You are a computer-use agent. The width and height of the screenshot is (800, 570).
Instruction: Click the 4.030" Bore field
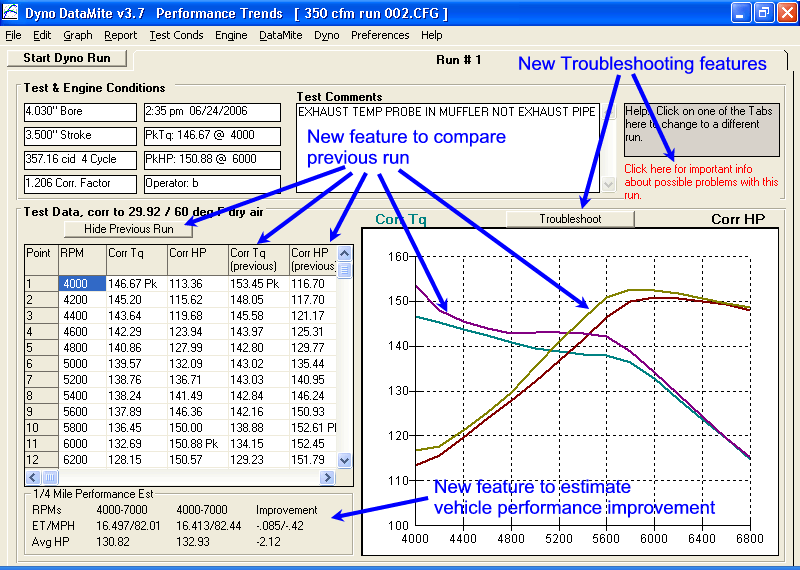tap(80, 112)
